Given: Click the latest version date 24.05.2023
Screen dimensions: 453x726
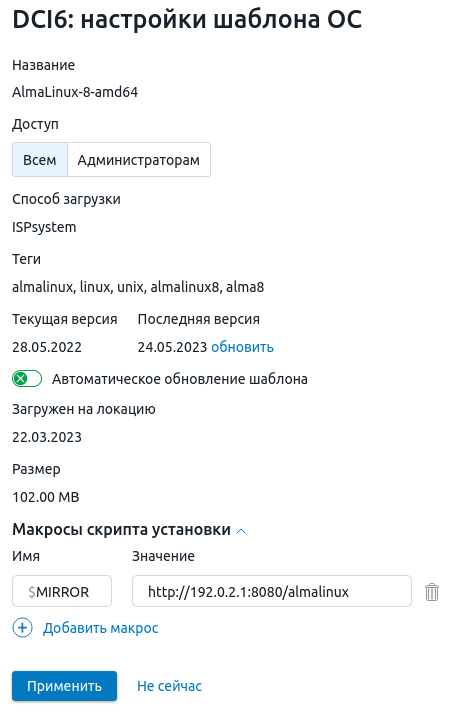Looking at the screenshot, I should 172,347.
